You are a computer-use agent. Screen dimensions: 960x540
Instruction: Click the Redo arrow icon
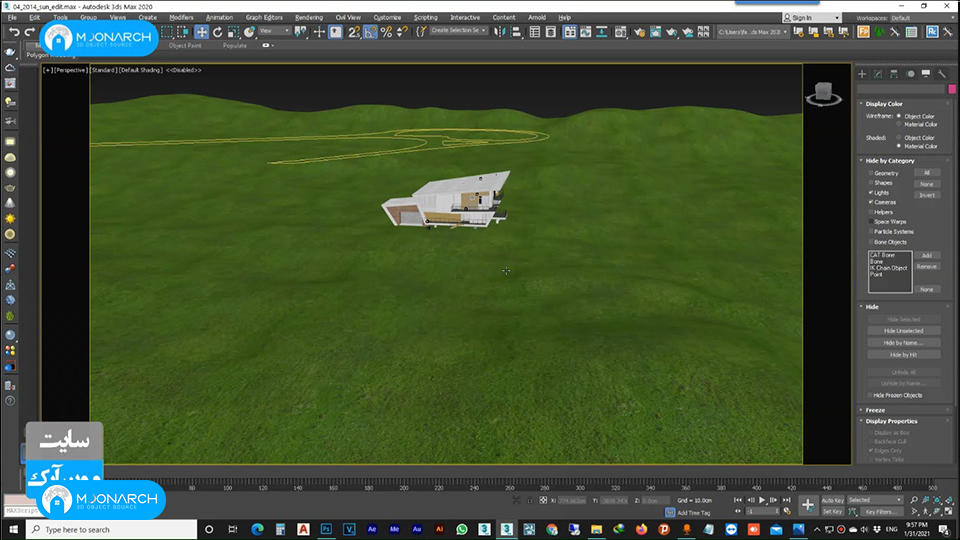[29, 32]
